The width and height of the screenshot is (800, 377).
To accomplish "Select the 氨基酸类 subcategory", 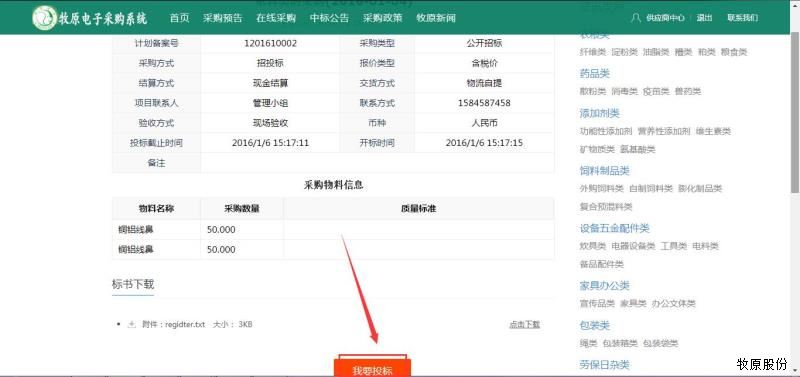I will point(638,149).
